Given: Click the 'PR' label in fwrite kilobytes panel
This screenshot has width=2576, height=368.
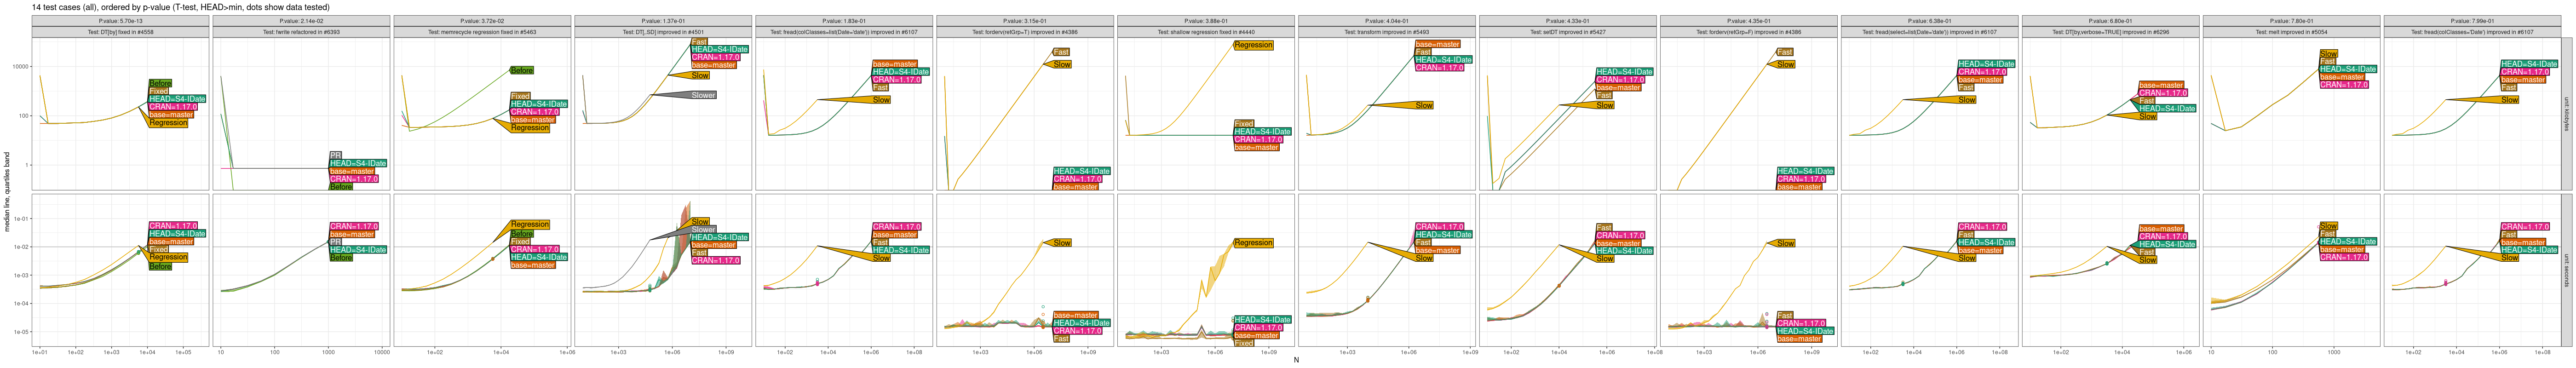Looking at the screenshot, I should pos(335,155).
